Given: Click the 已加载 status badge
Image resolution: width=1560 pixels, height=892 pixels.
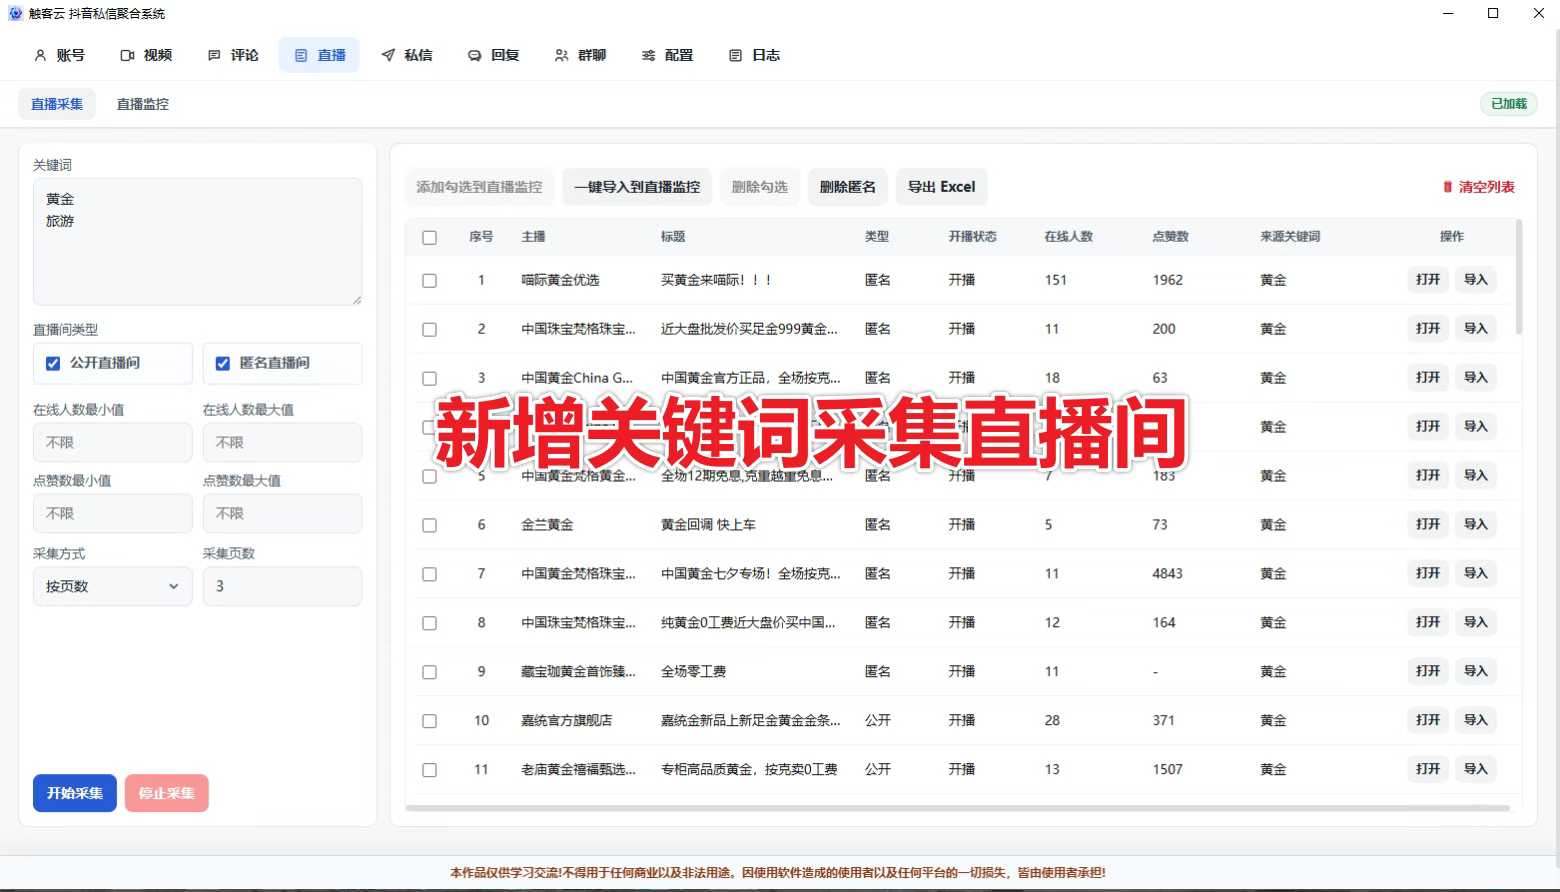Looking at the screenshot, I should [x=1509, y=104].
